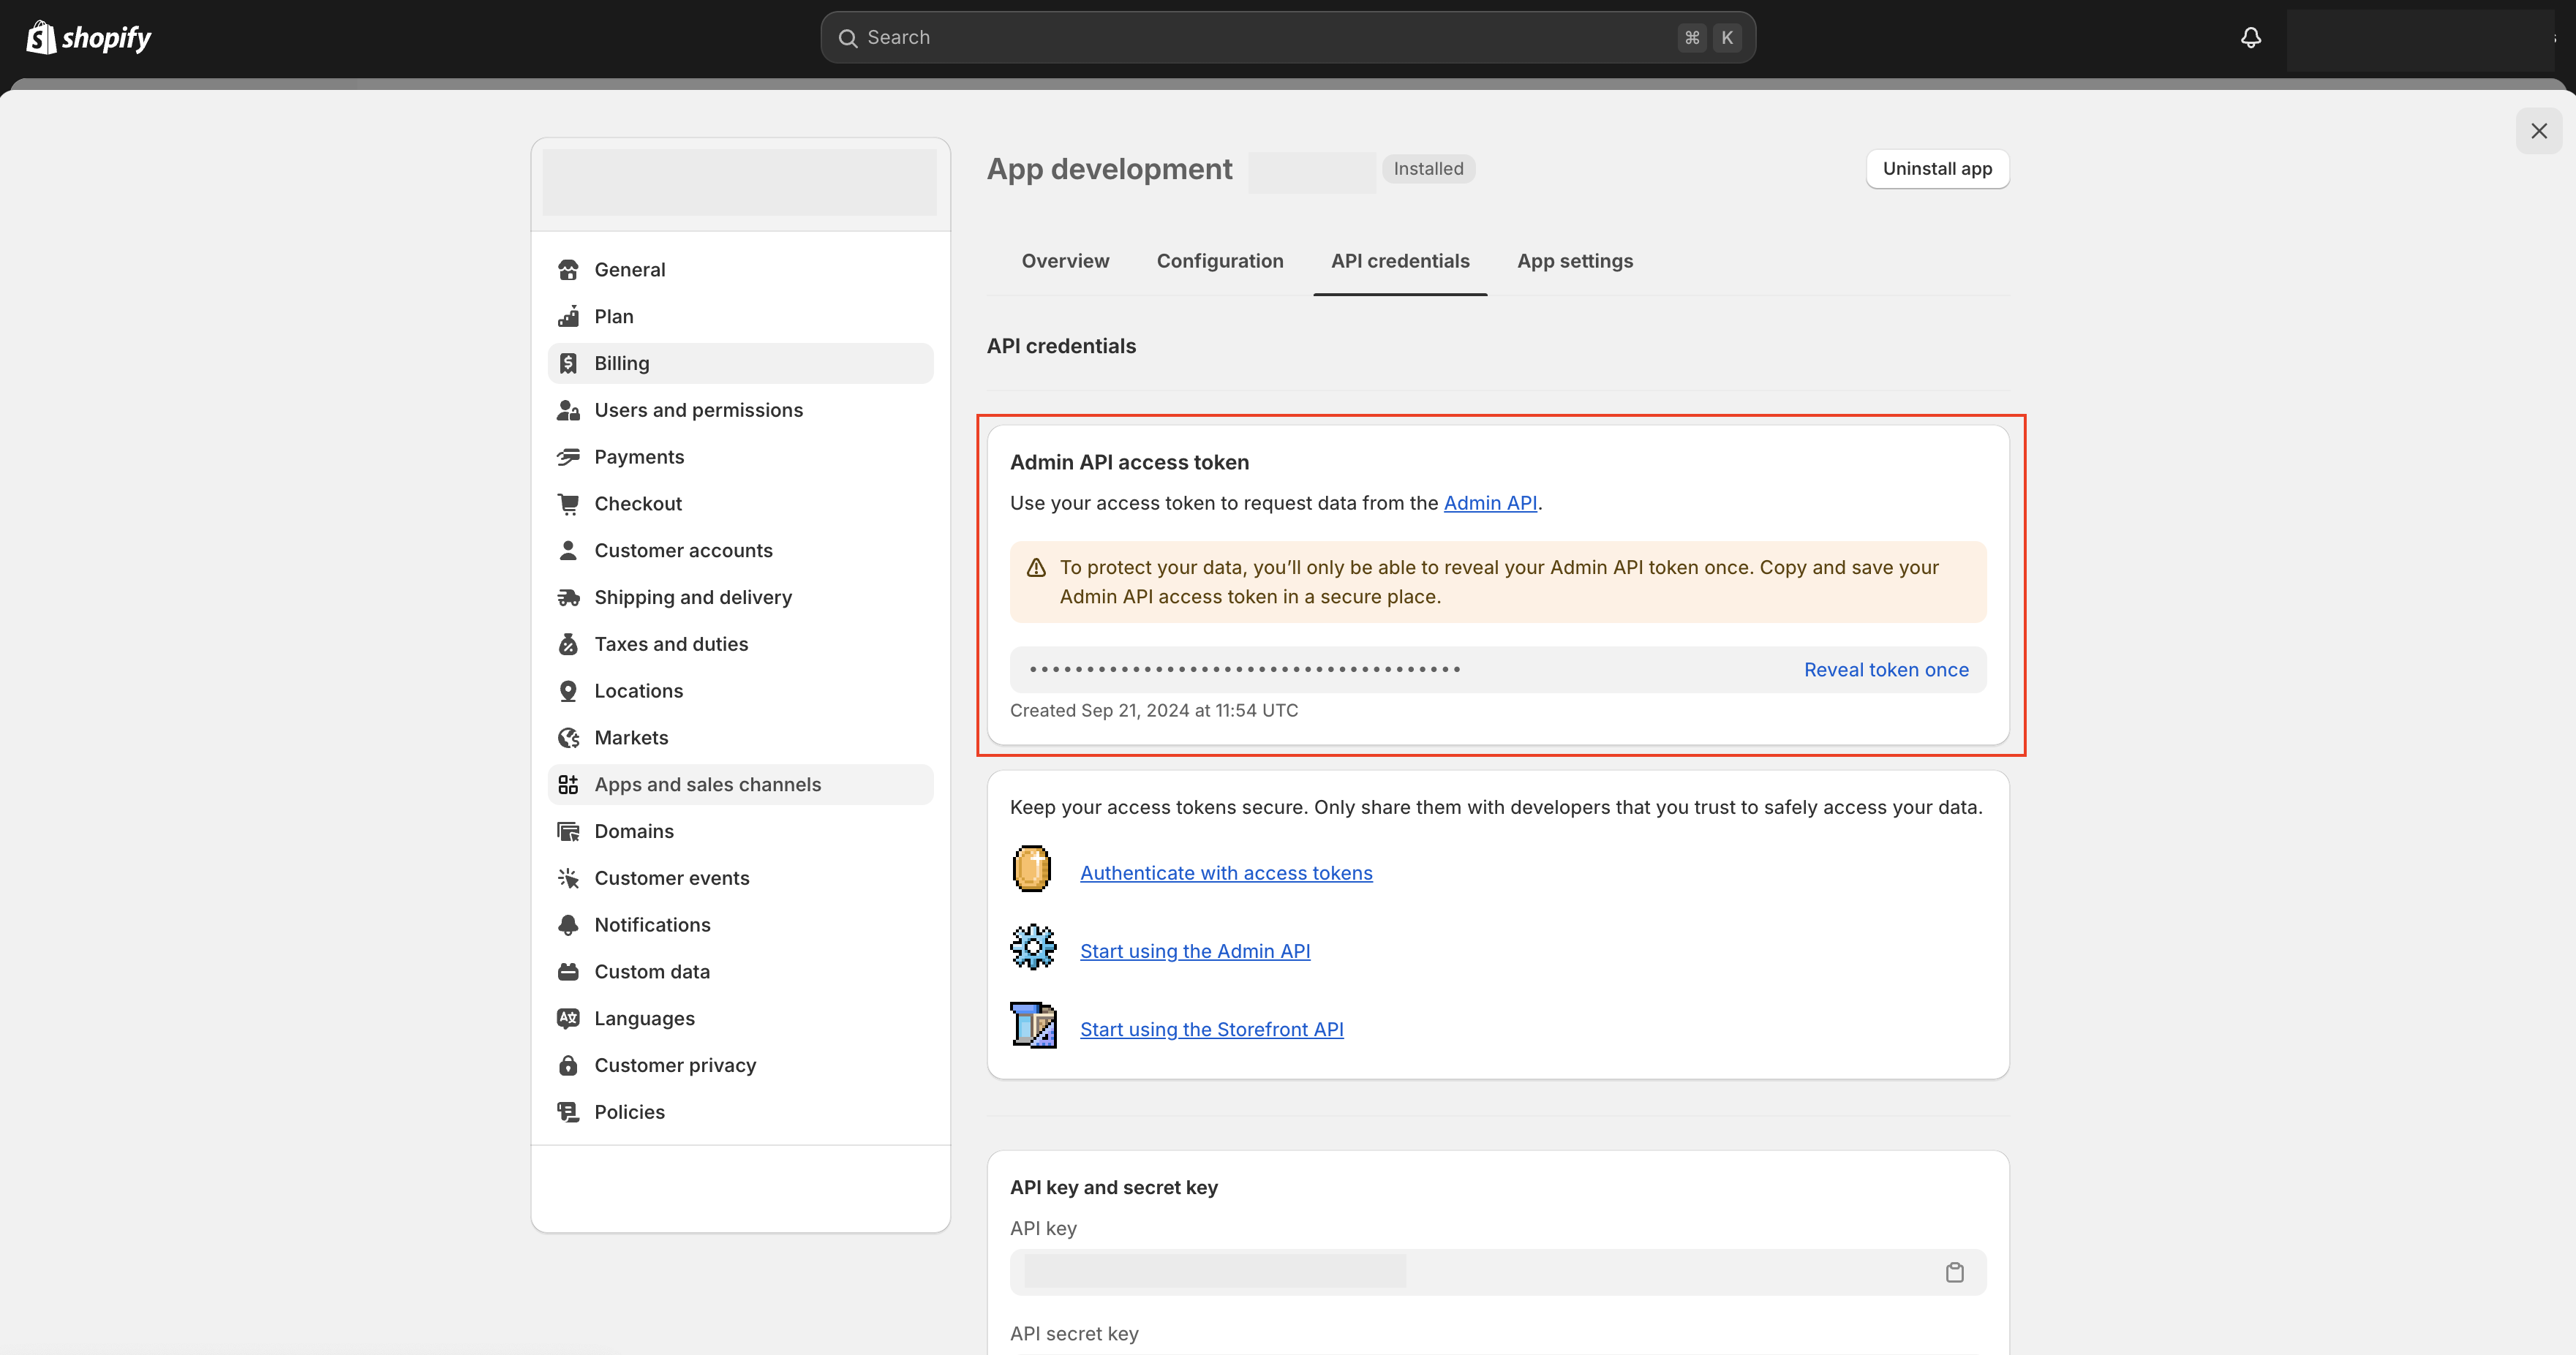Click the Storefront API pixel icon
Viewport: 2576px width, 1355px height.
[x=1033, y=1025]
